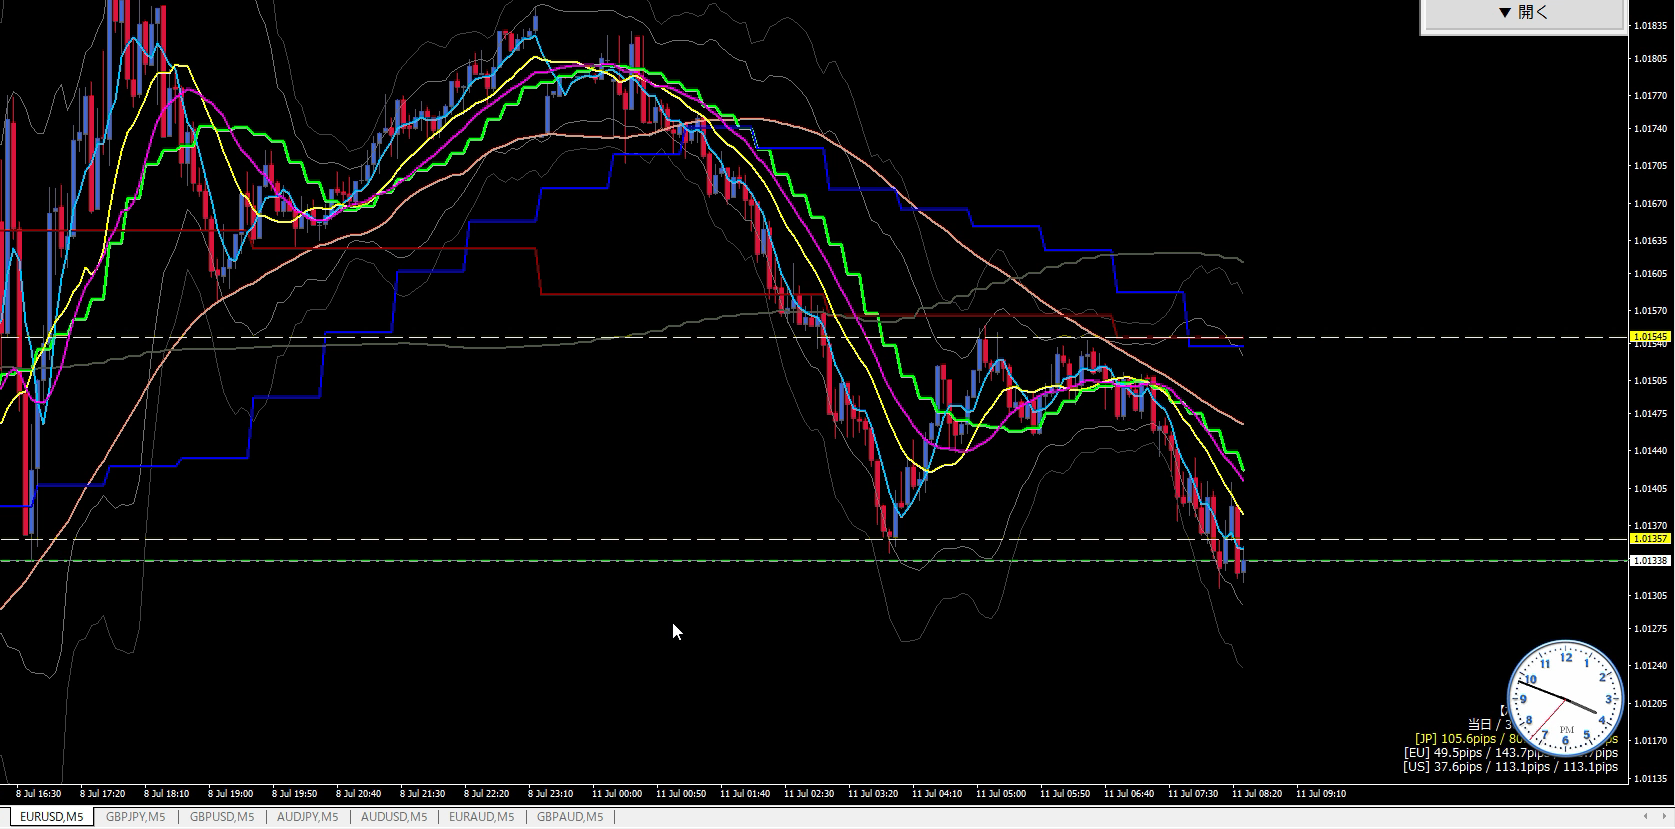Click the 1.01405 price scale value

click(x=1650, y=489)
